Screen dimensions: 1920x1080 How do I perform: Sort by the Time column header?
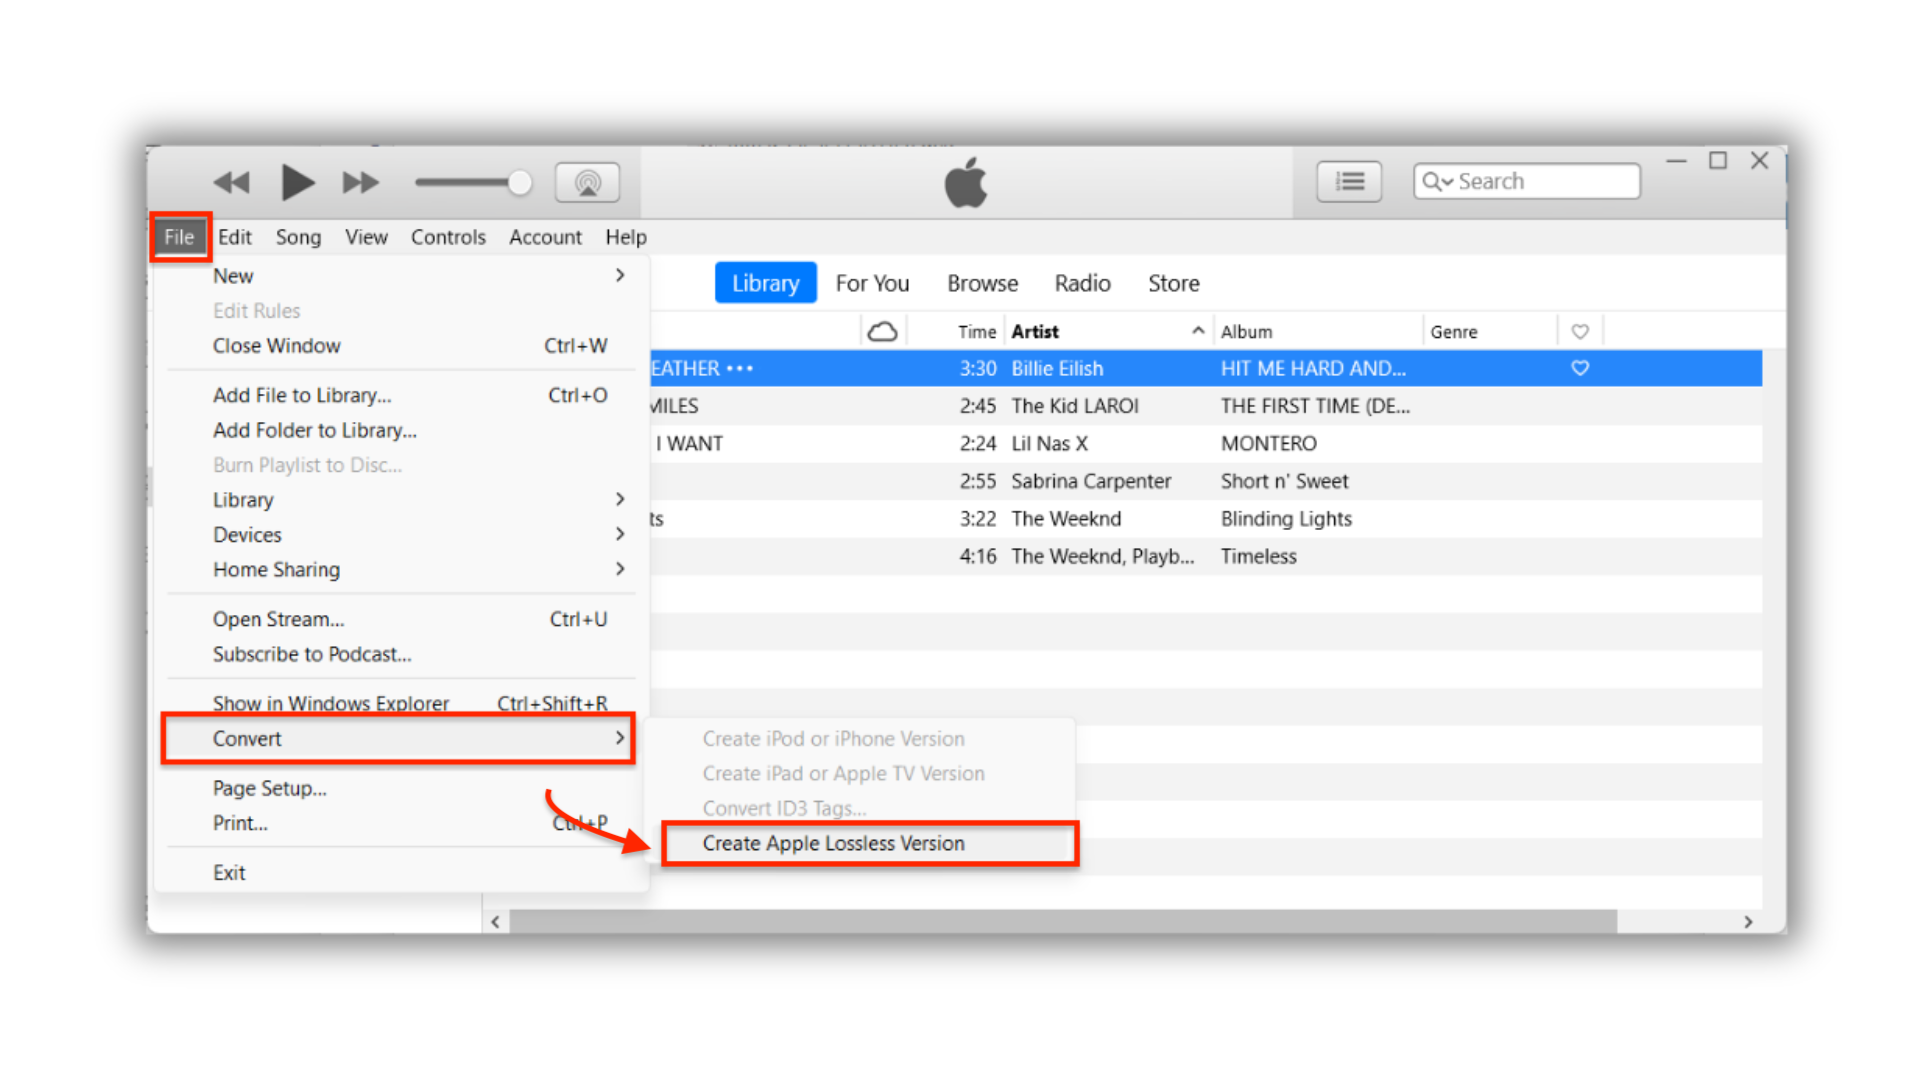click(x=976, y=331)
